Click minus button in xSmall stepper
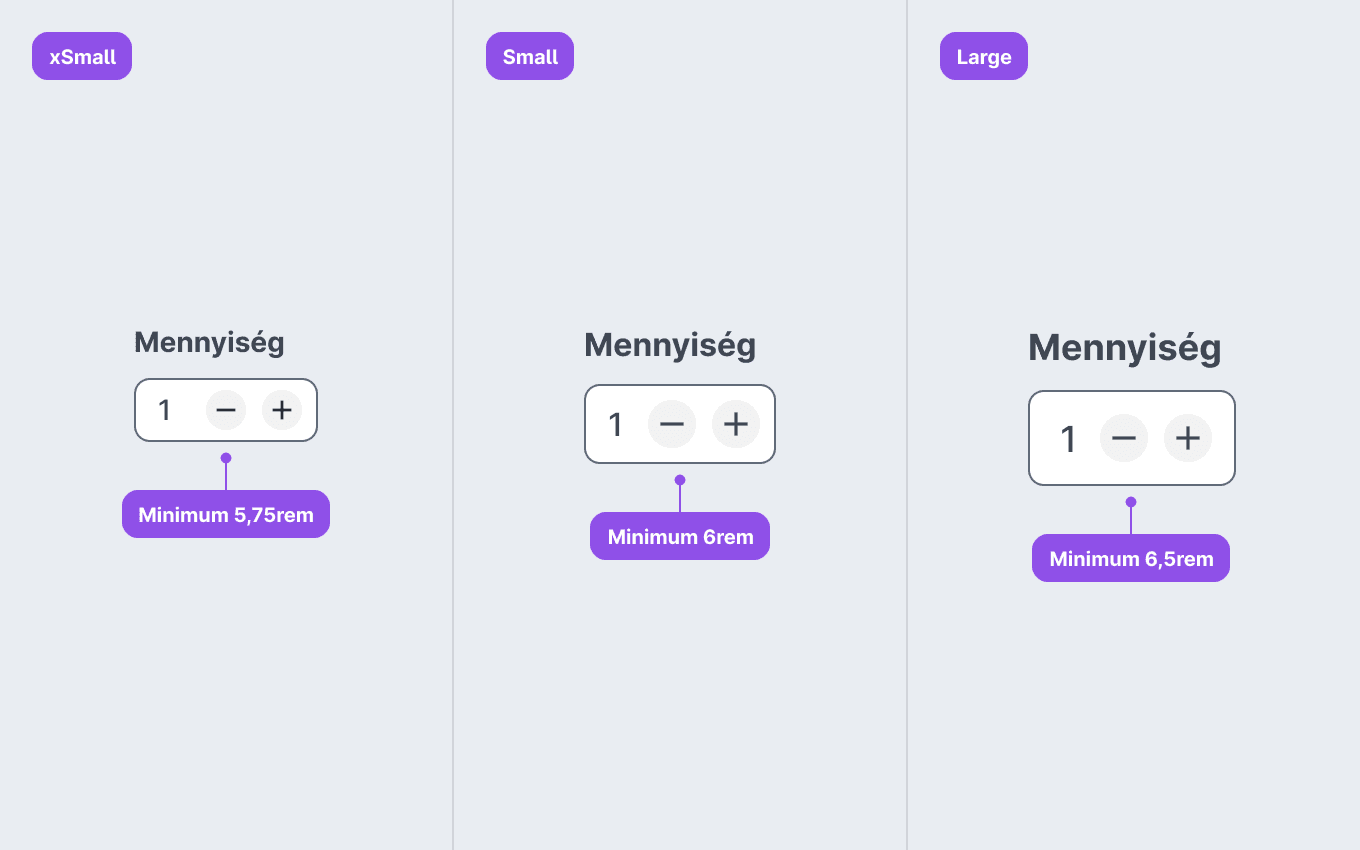Screen dimensions: 1360x850 [226, 410]
